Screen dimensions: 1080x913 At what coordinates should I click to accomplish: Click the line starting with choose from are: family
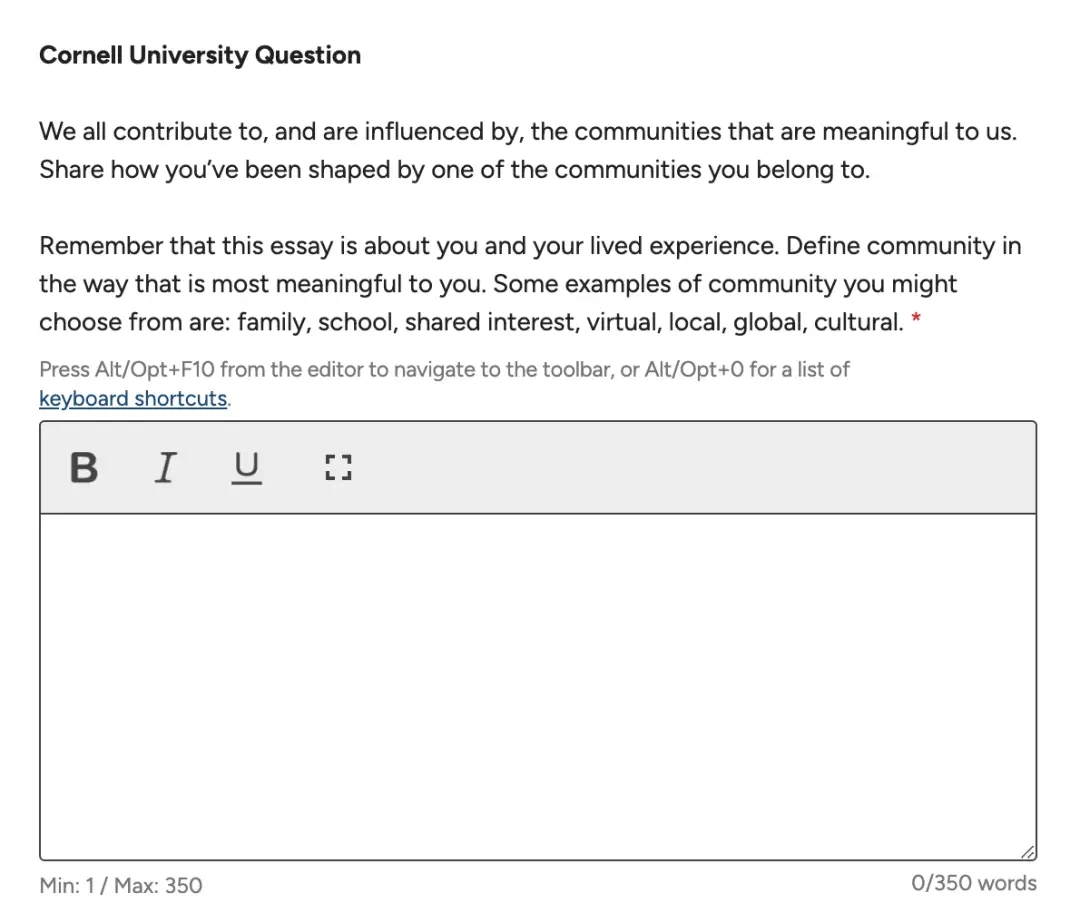470,322
